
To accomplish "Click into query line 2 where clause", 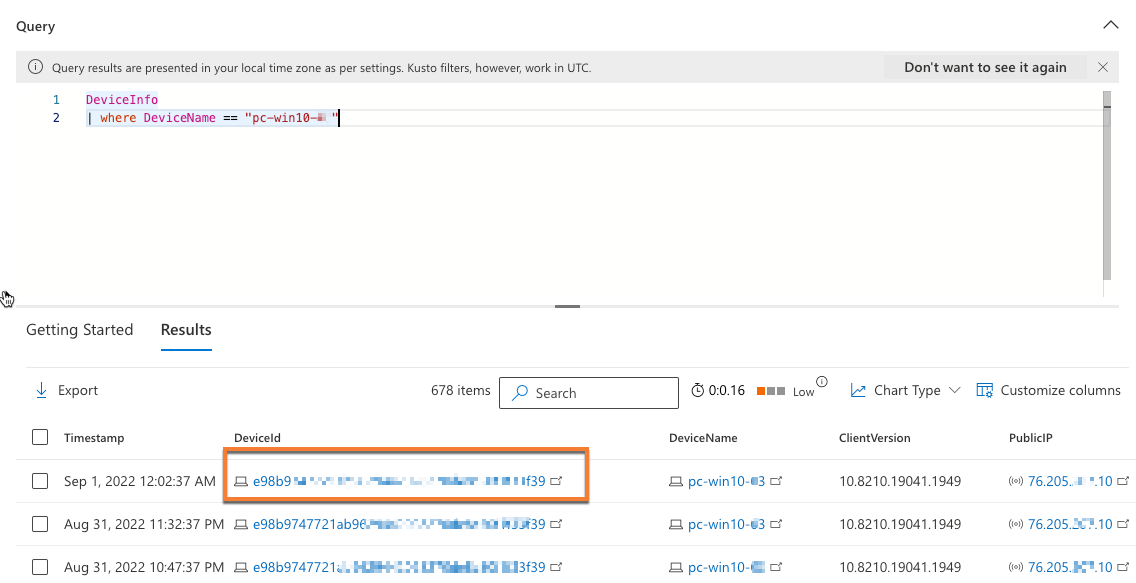I will (212, 117).
